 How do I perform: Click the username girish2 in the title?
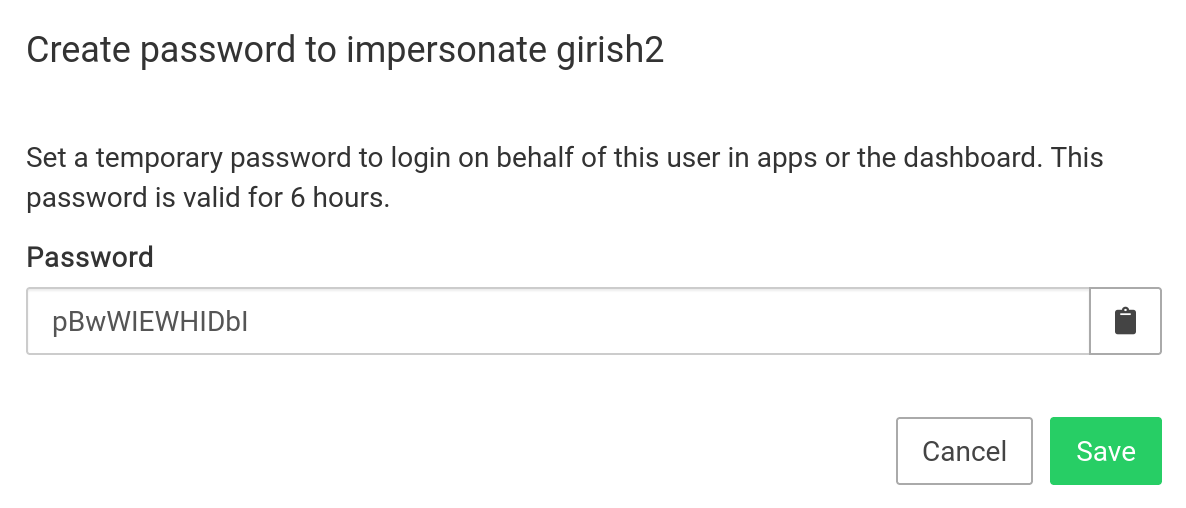(x=609, y=50)
